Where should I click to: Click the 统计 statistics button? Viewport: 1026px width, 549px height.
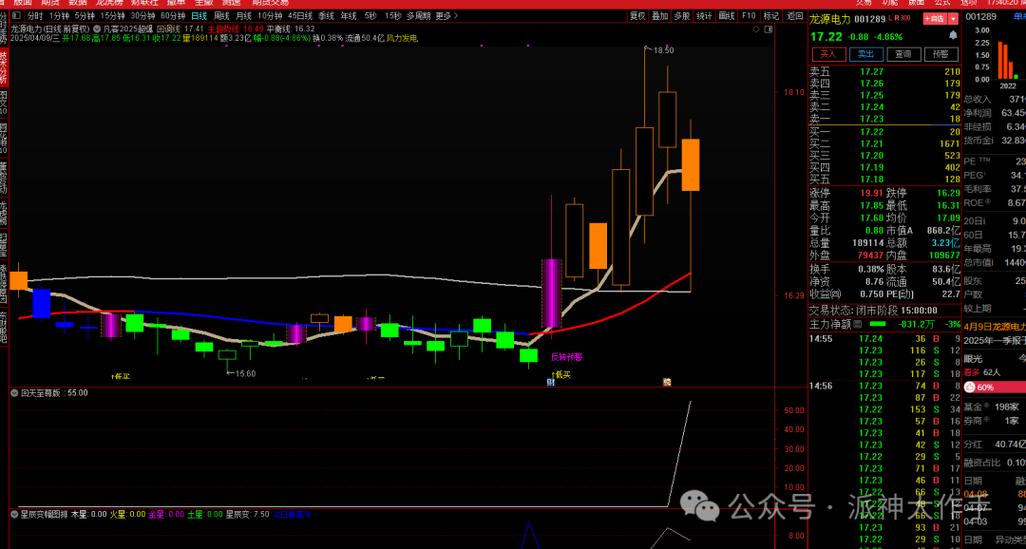point(704,16)
